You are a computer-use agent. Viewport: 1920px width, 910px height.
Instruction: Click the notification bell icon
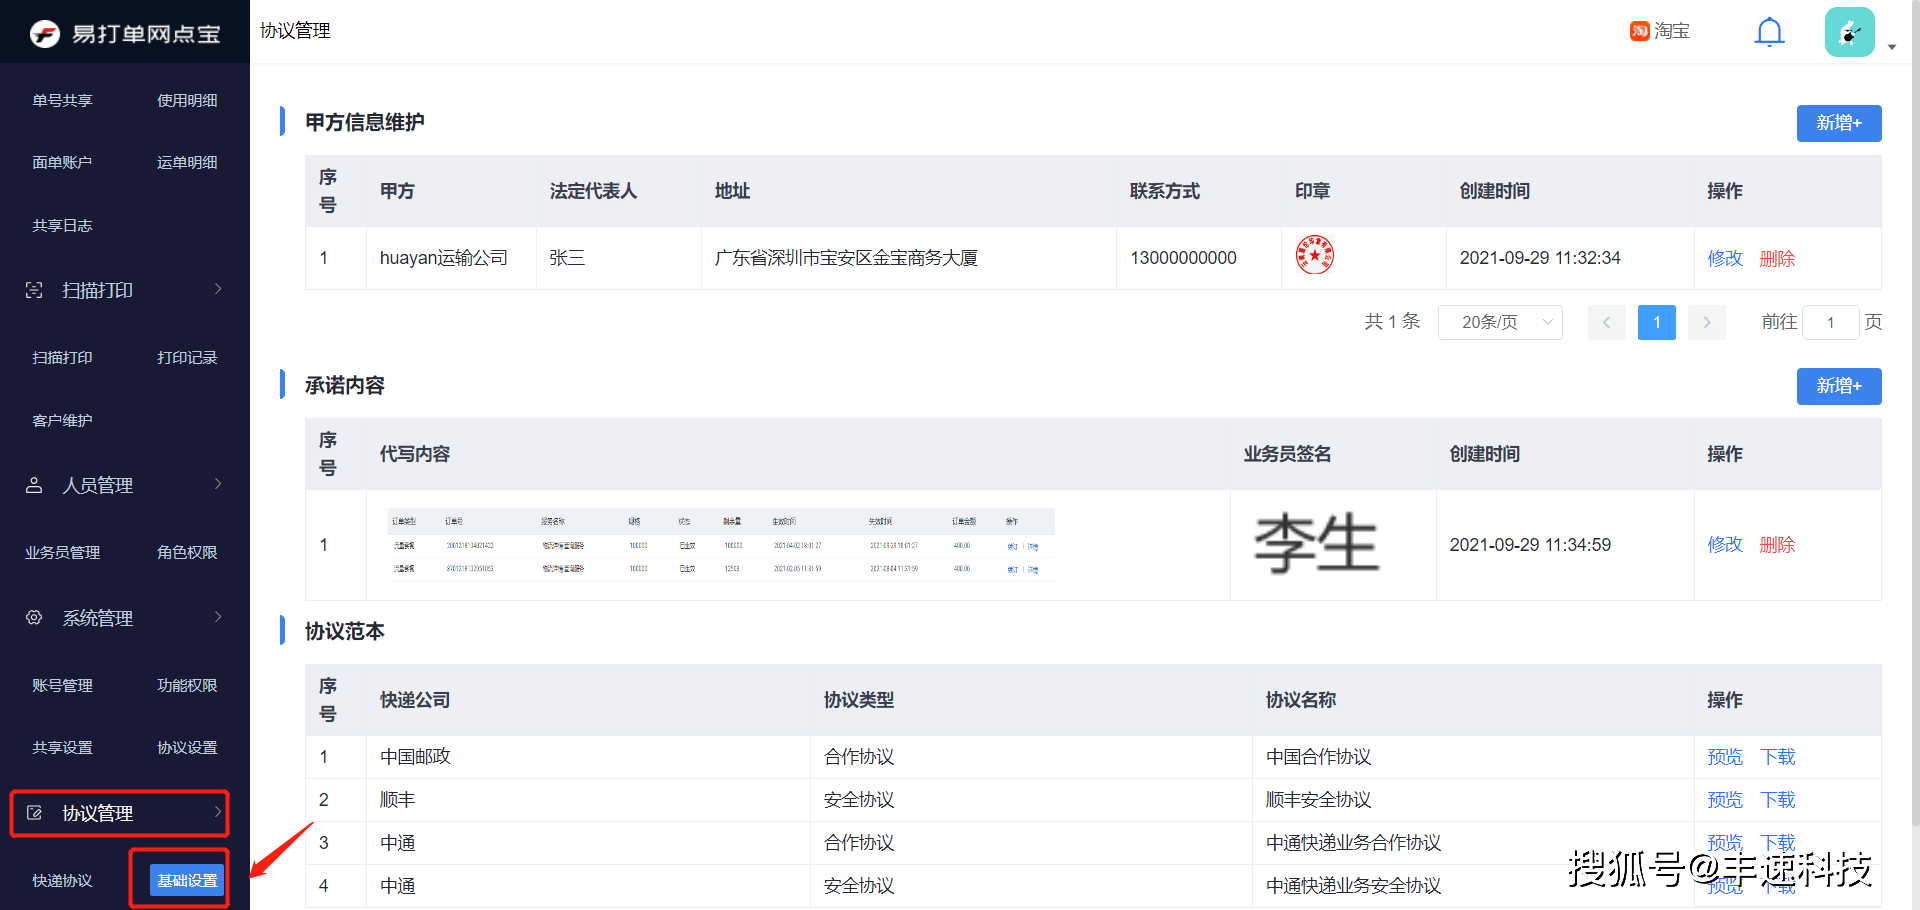click(1769, 32)
